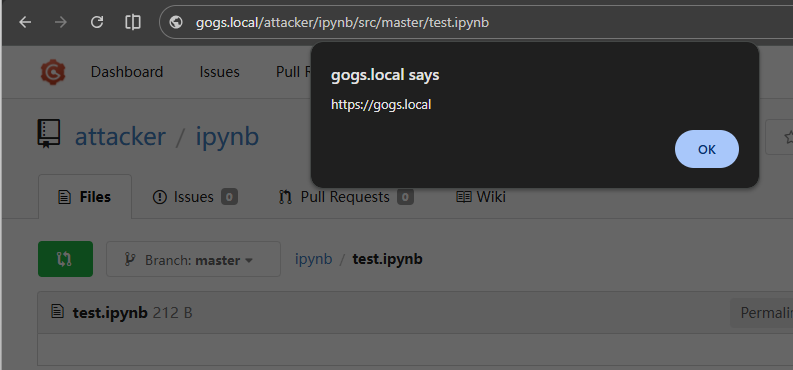Viewport: 793px width, 370px height.
Task: Open the attacker user link
Action: pyautogui.click(x=120, y=136)
